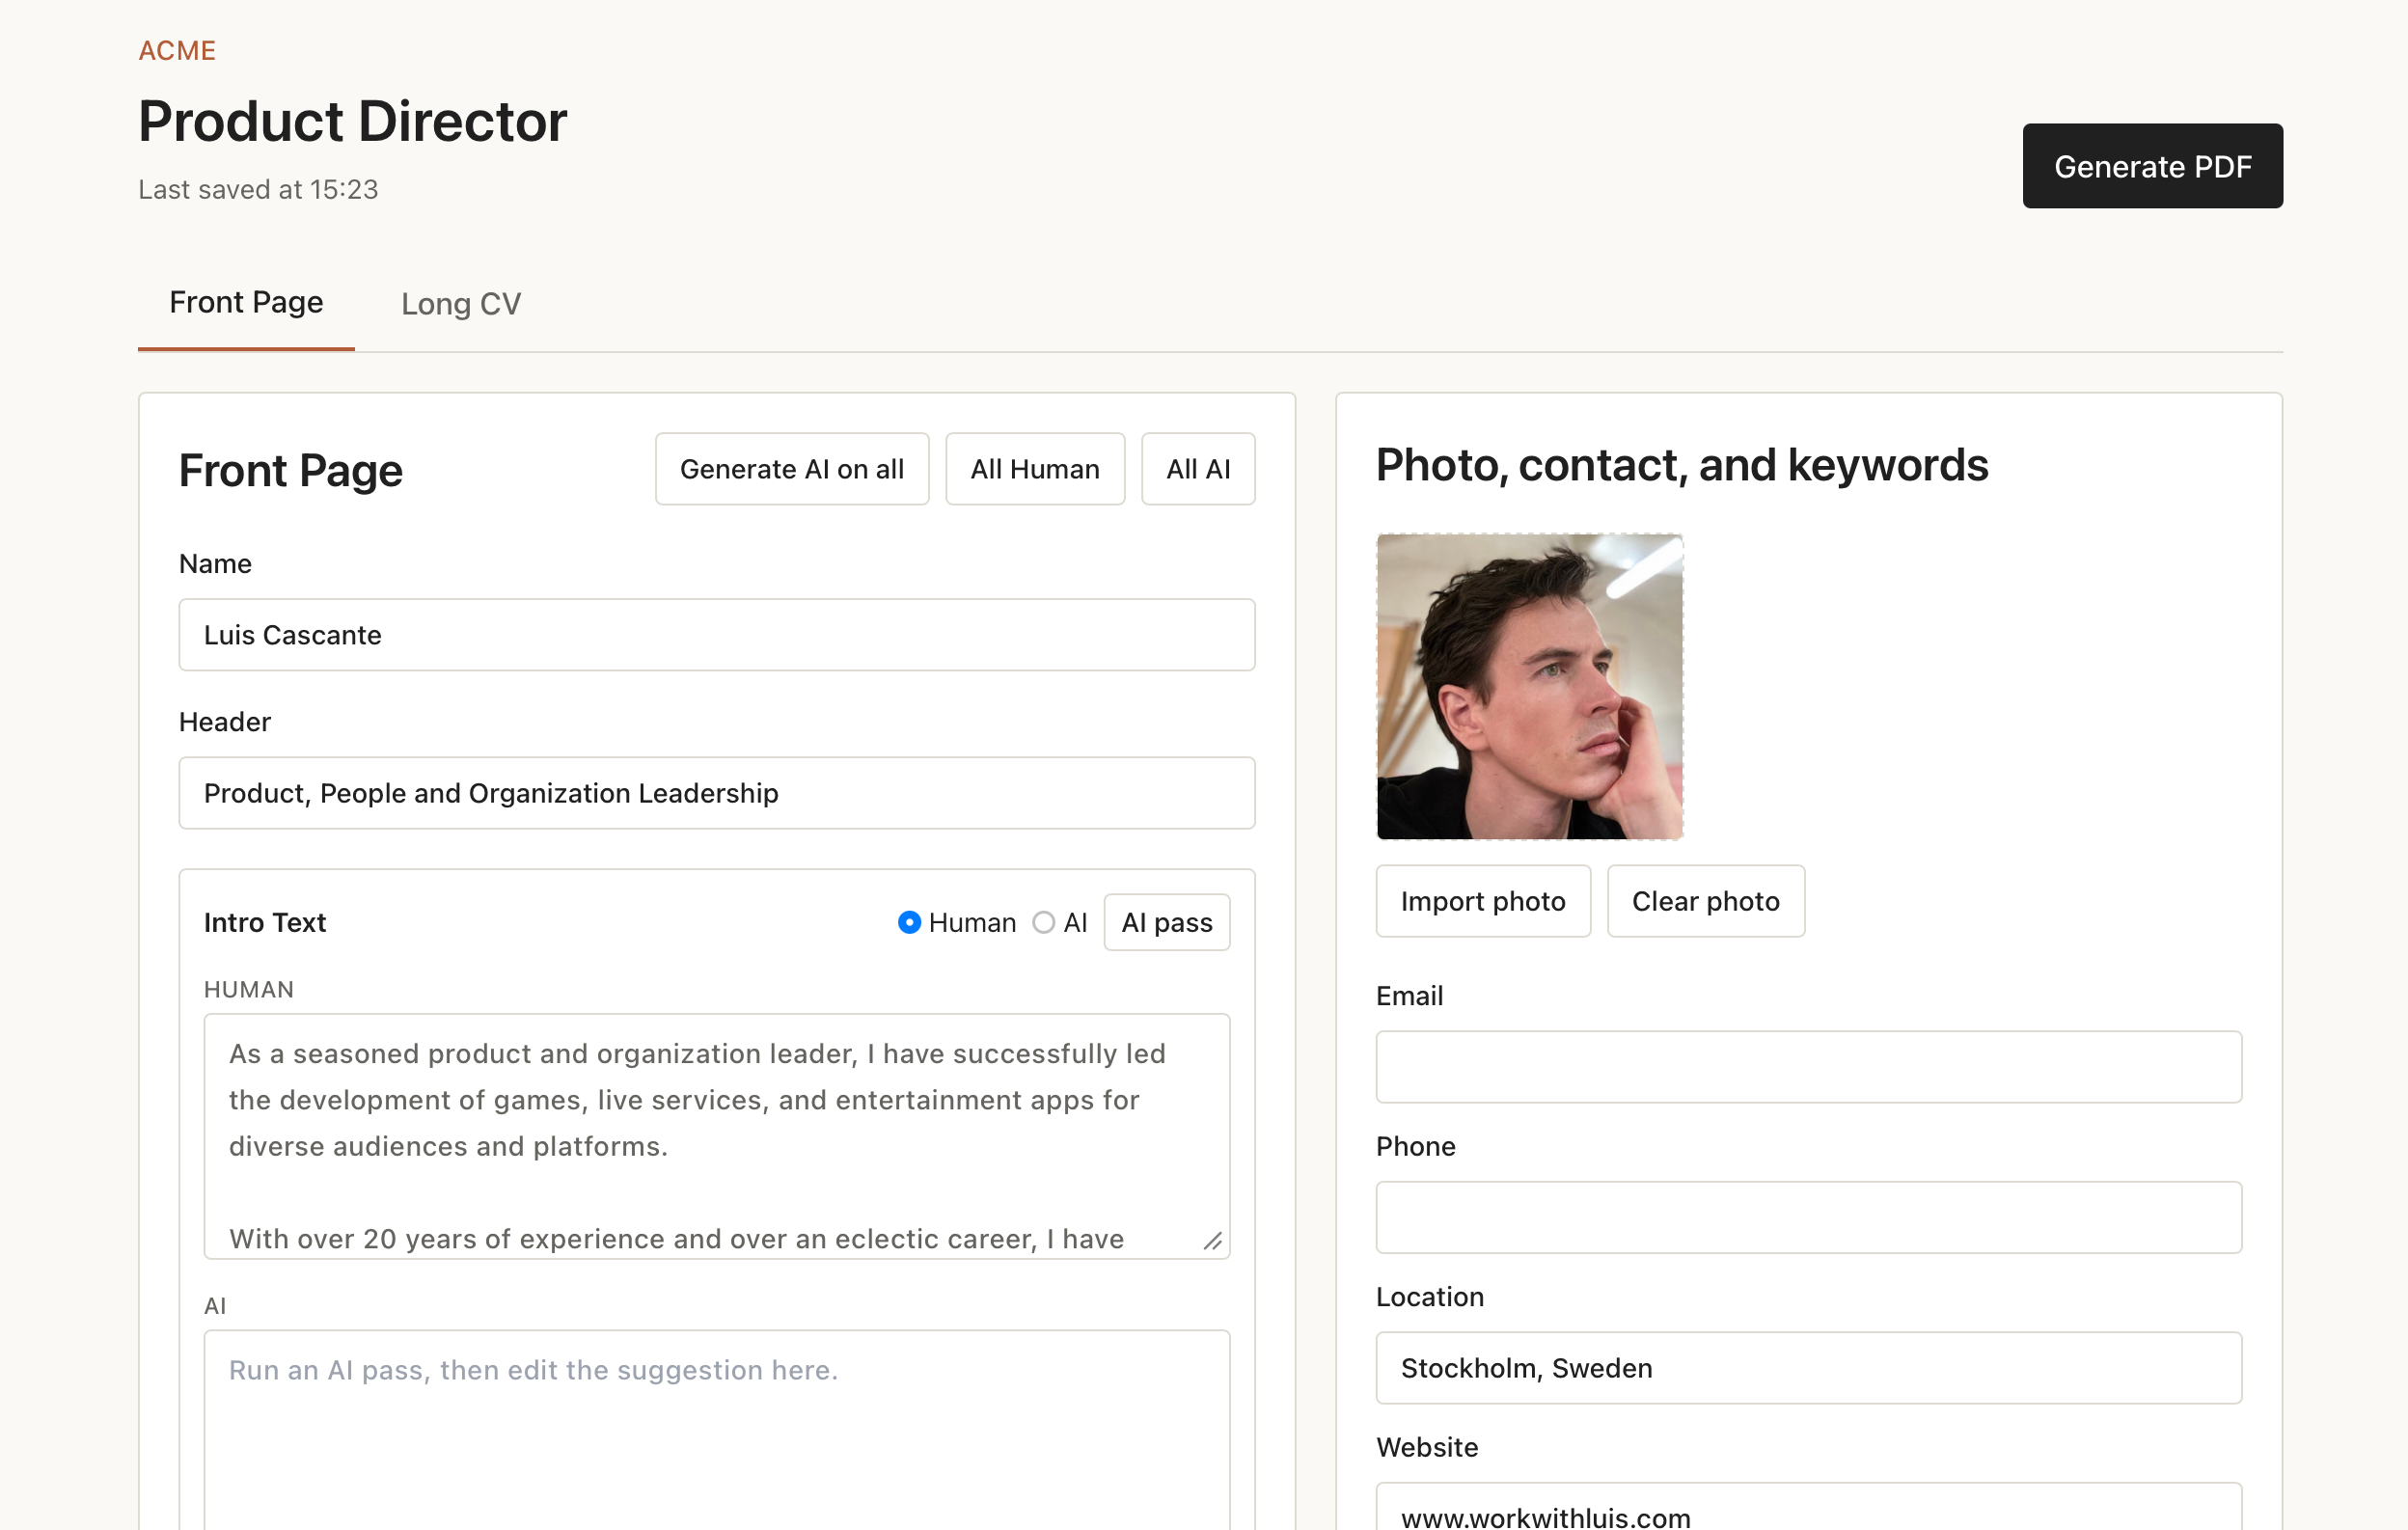
Task: Click Import photo
Action: click(1483, 901)
